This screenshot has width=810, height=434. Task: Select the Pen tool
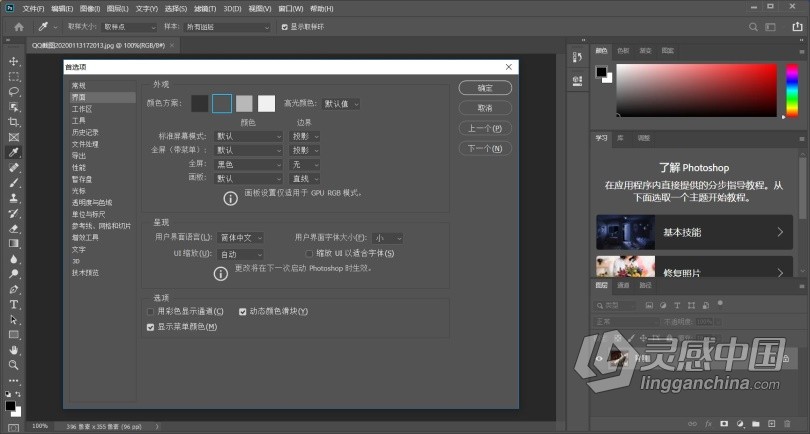(x=14, y=289)
